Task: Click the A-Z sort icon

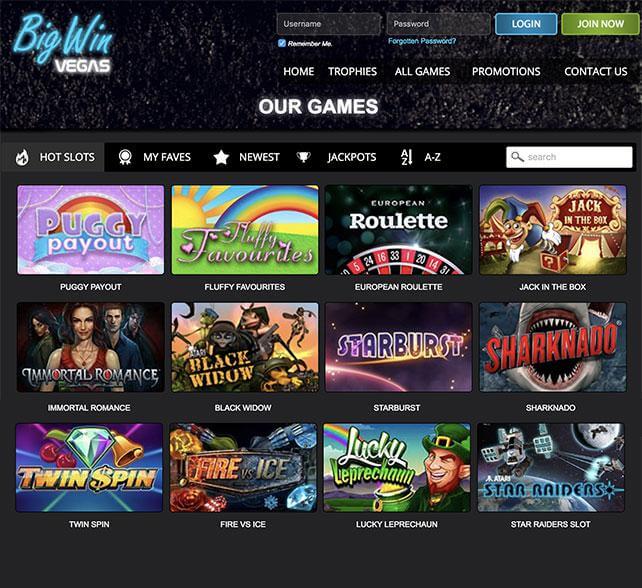Action: click(406, 157)
